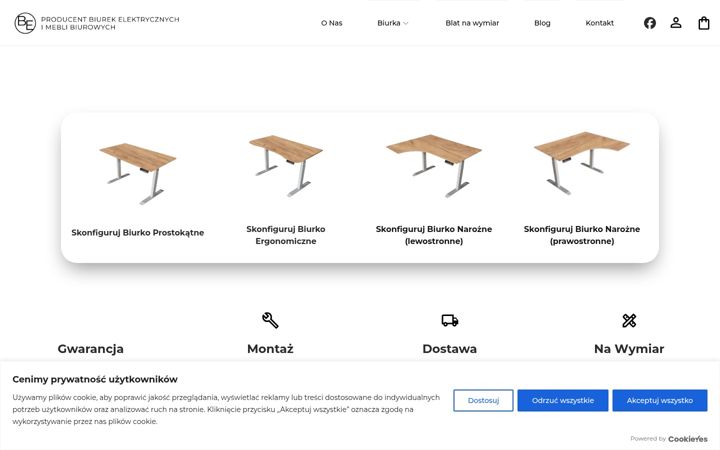The width and height of the screenshot is (720, 450).
Task: Reject cookies with Odrzuć wszystkie
Action: pyautogui.click(x=562, y=400)
